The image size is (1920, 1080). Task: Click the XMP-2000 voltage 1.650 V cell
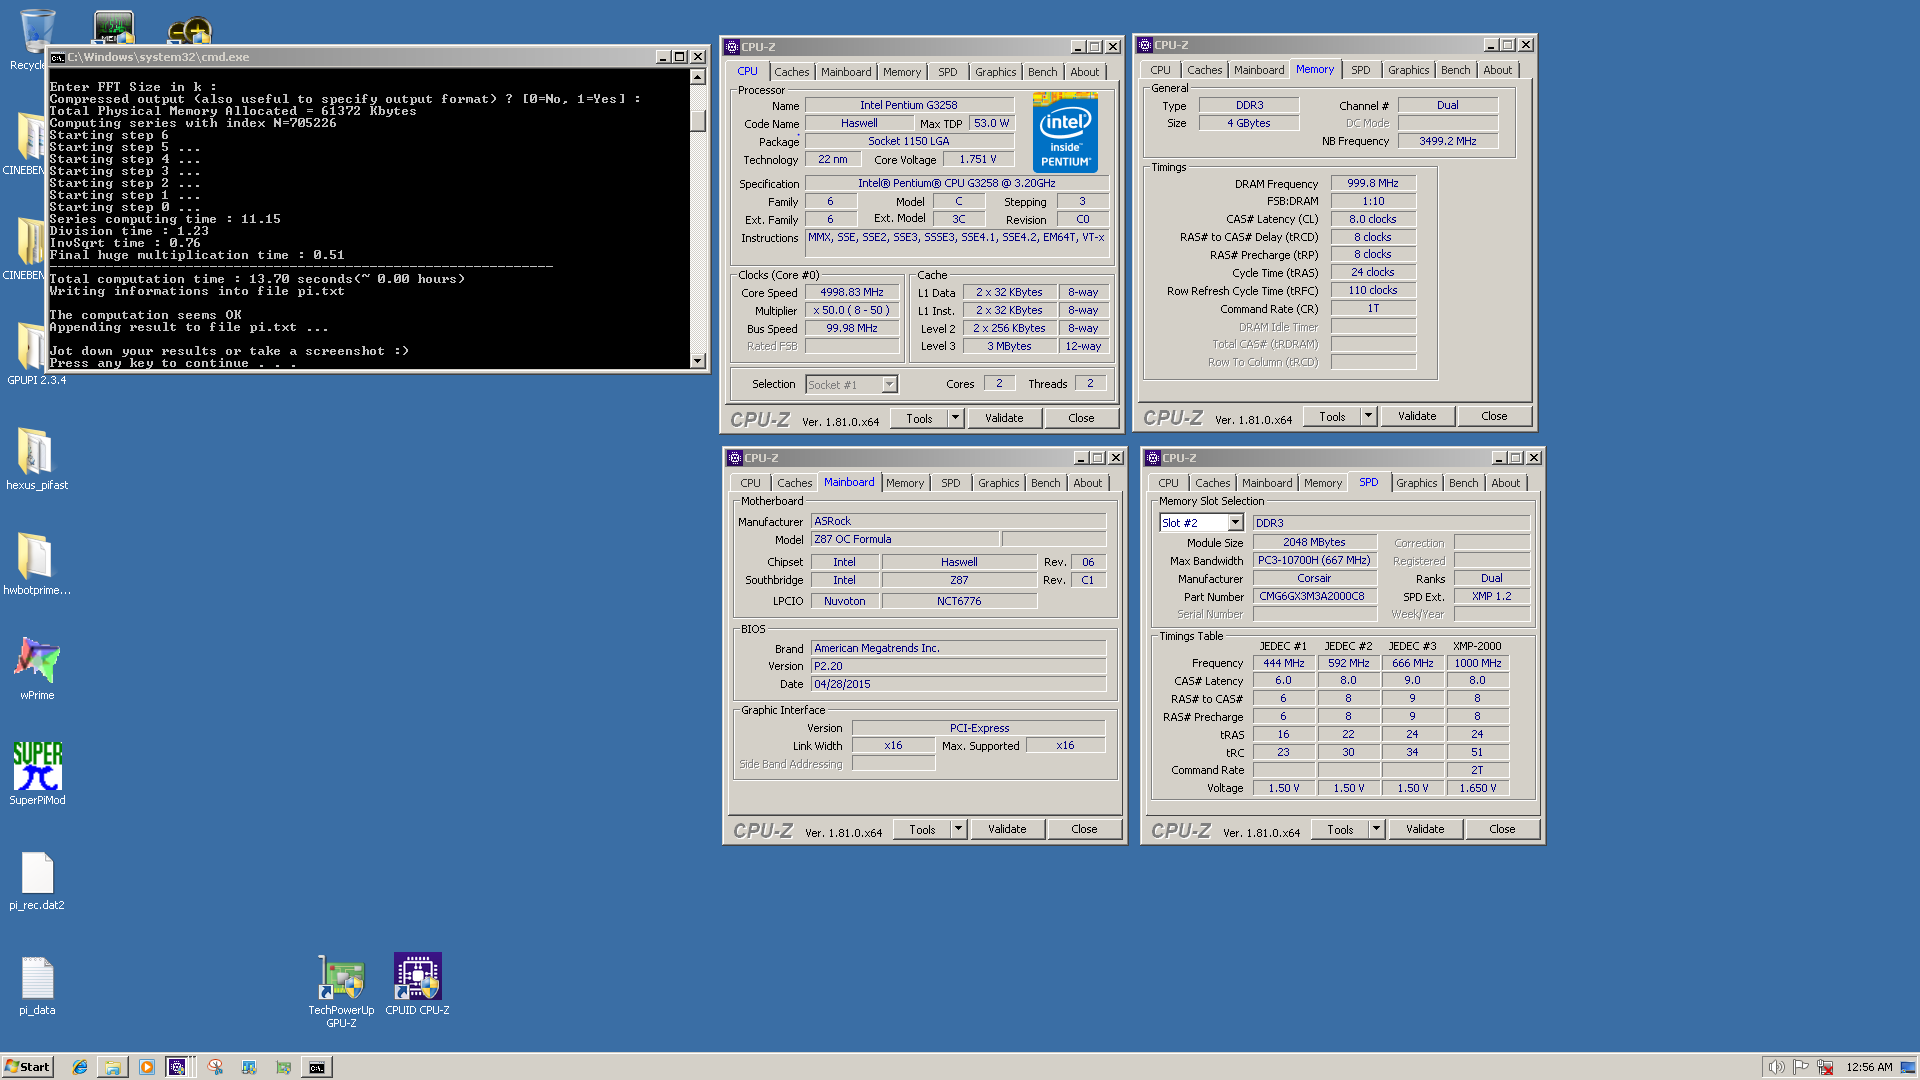(x=1477, y=788)
